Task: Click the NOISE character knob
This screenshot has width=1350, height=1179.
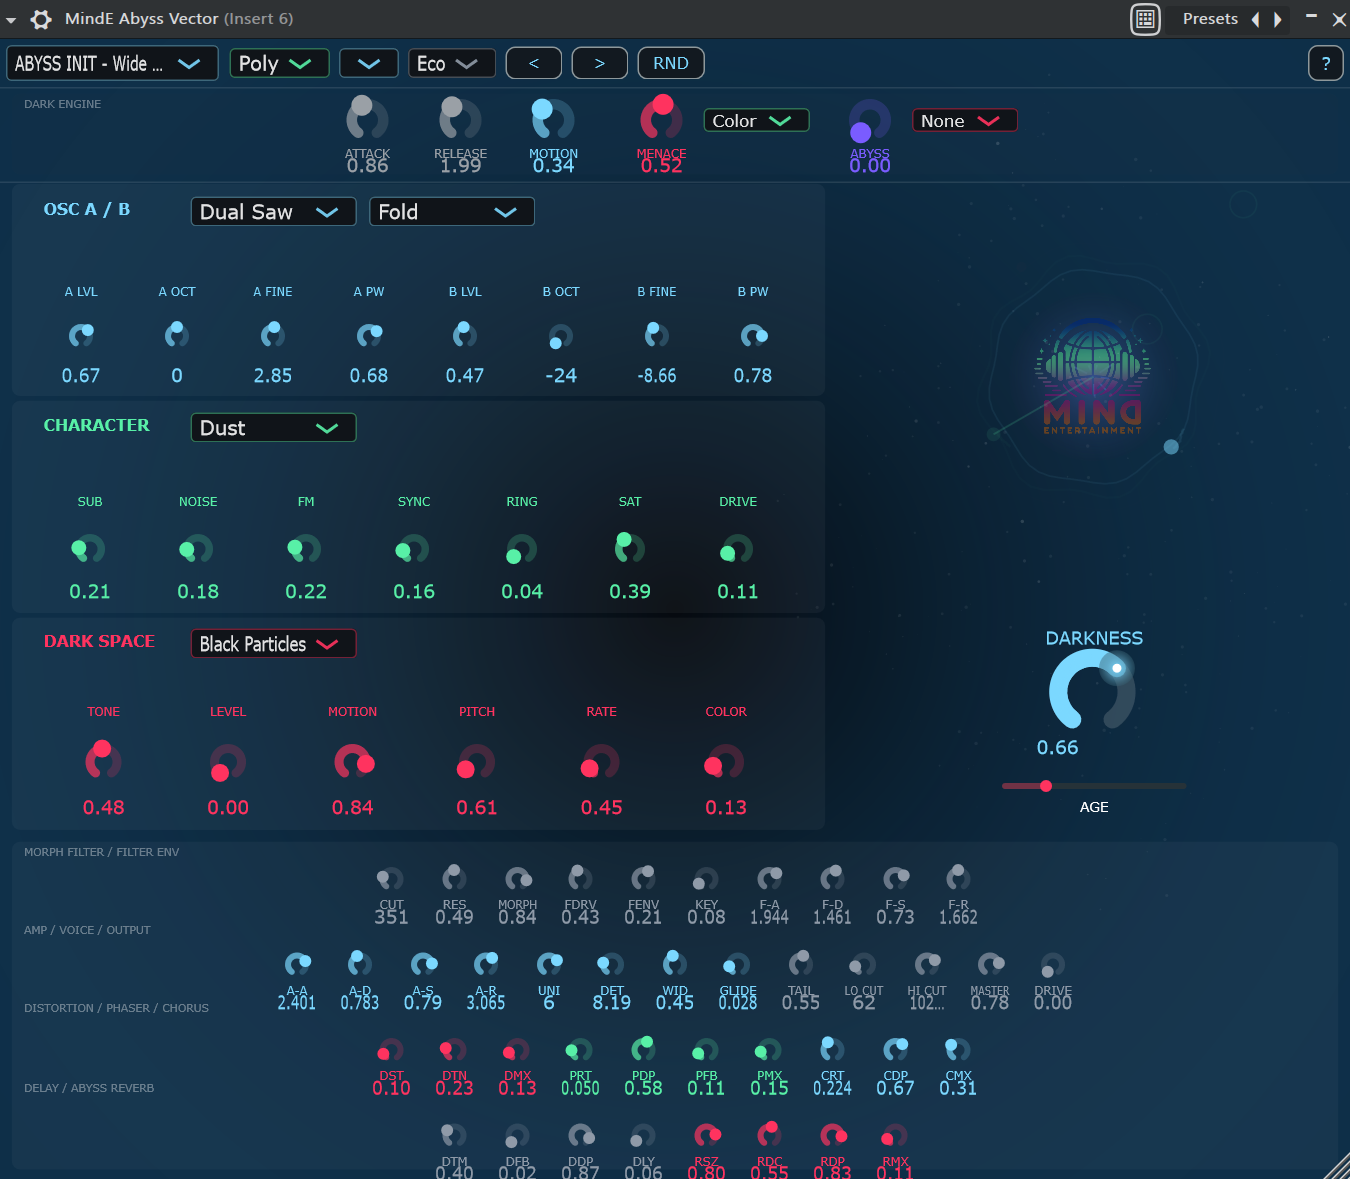Action: (197, 549)
